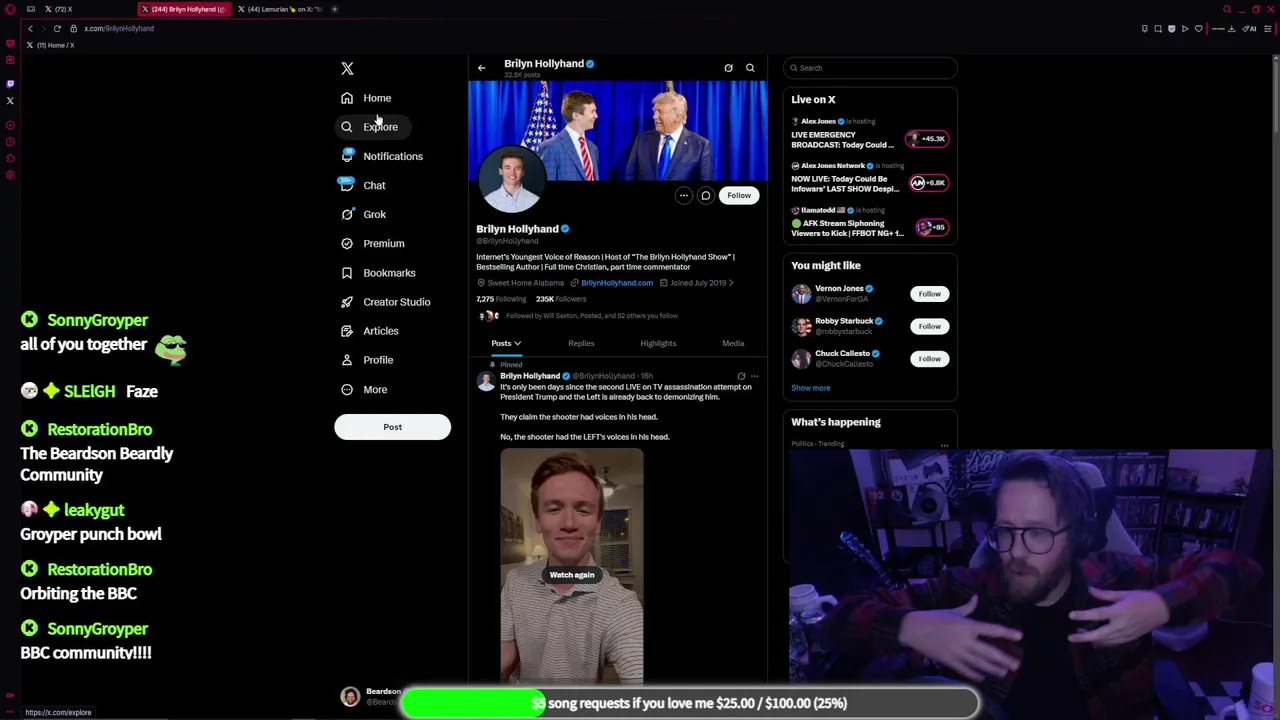Go back using profile header arrow
This screenshot has height=720, width=1280.
click(x=481, y=68)
